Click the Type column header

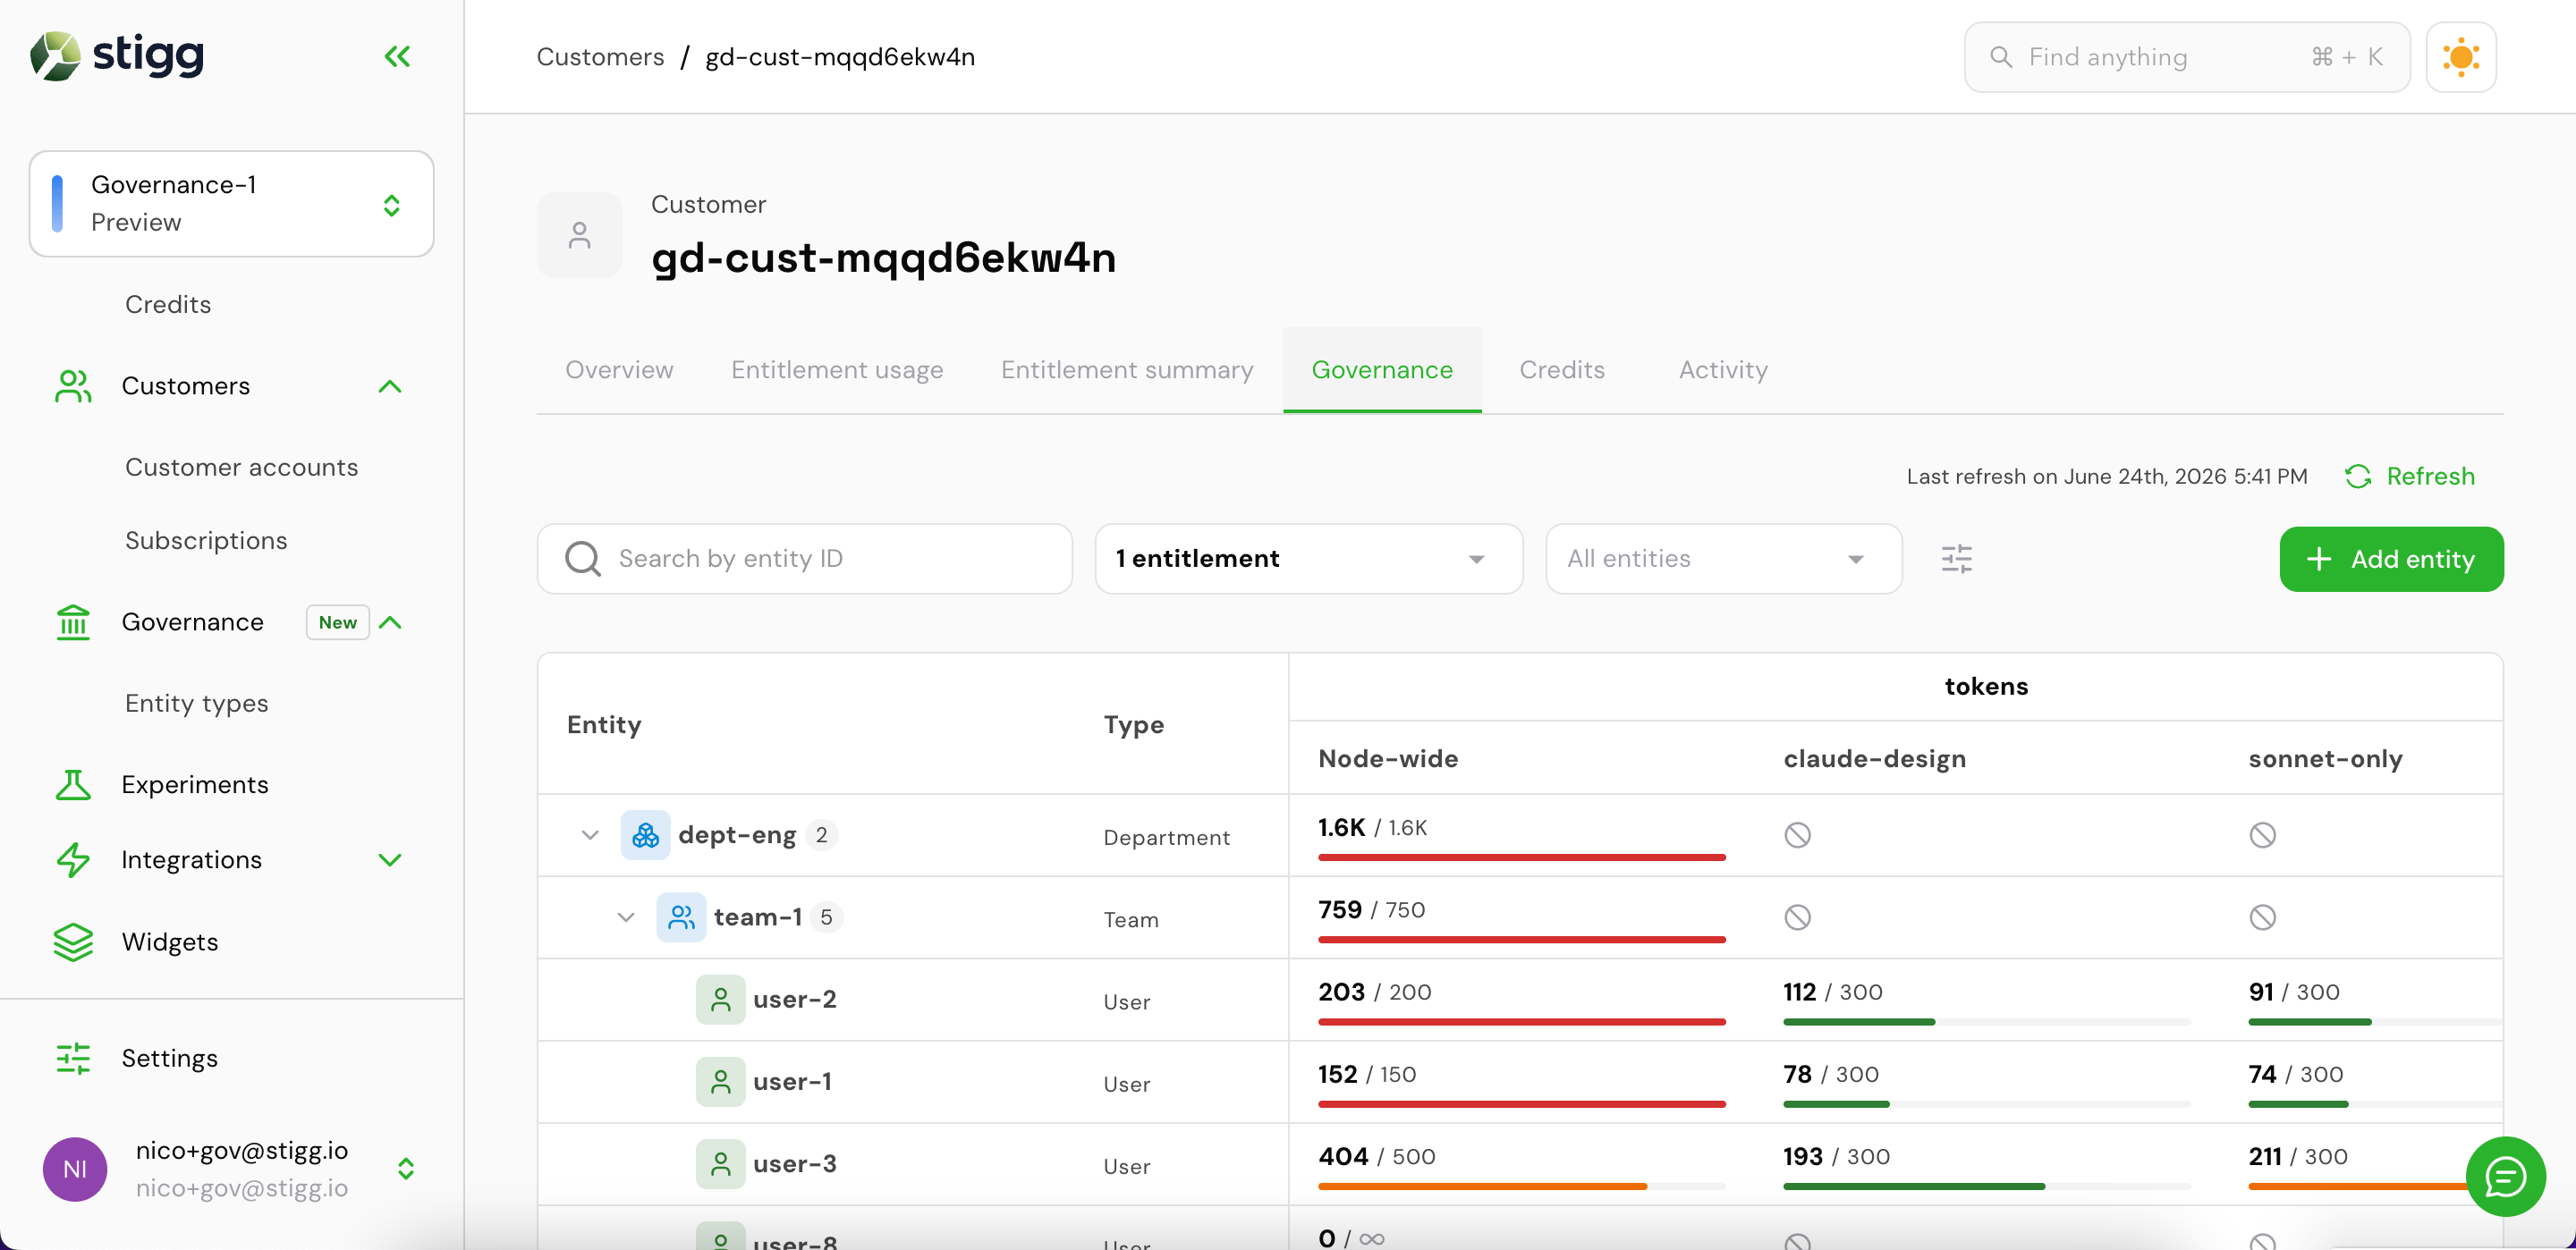1133,725
